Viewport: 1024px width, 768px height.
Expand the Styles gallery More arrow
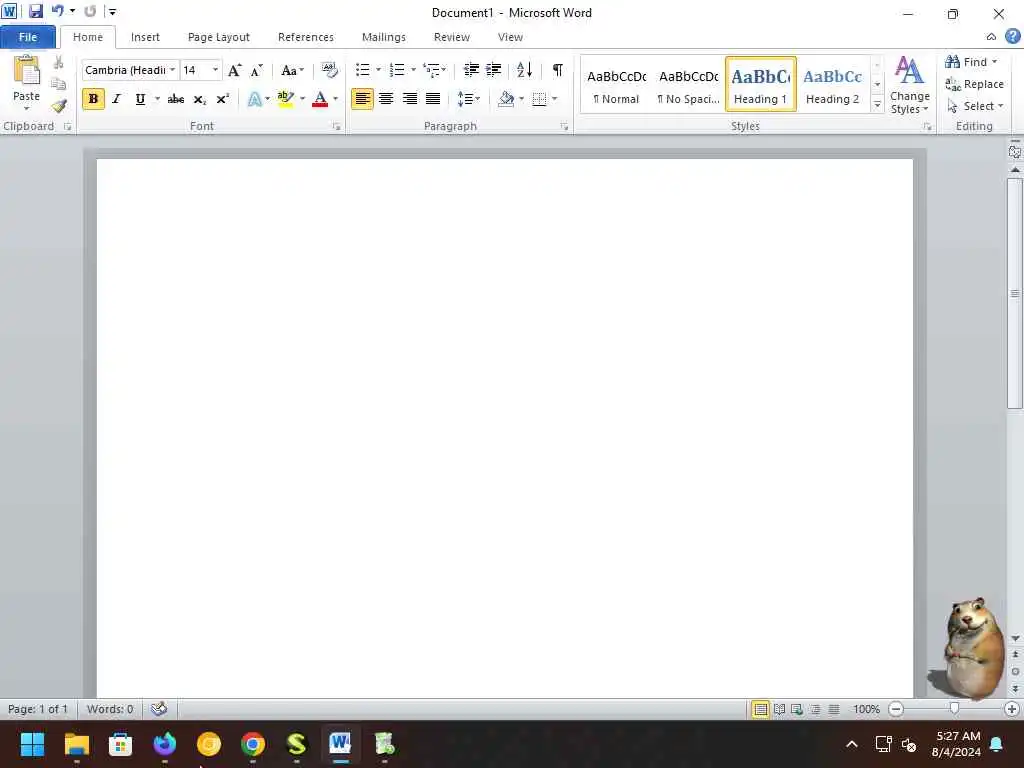point(877,104)
